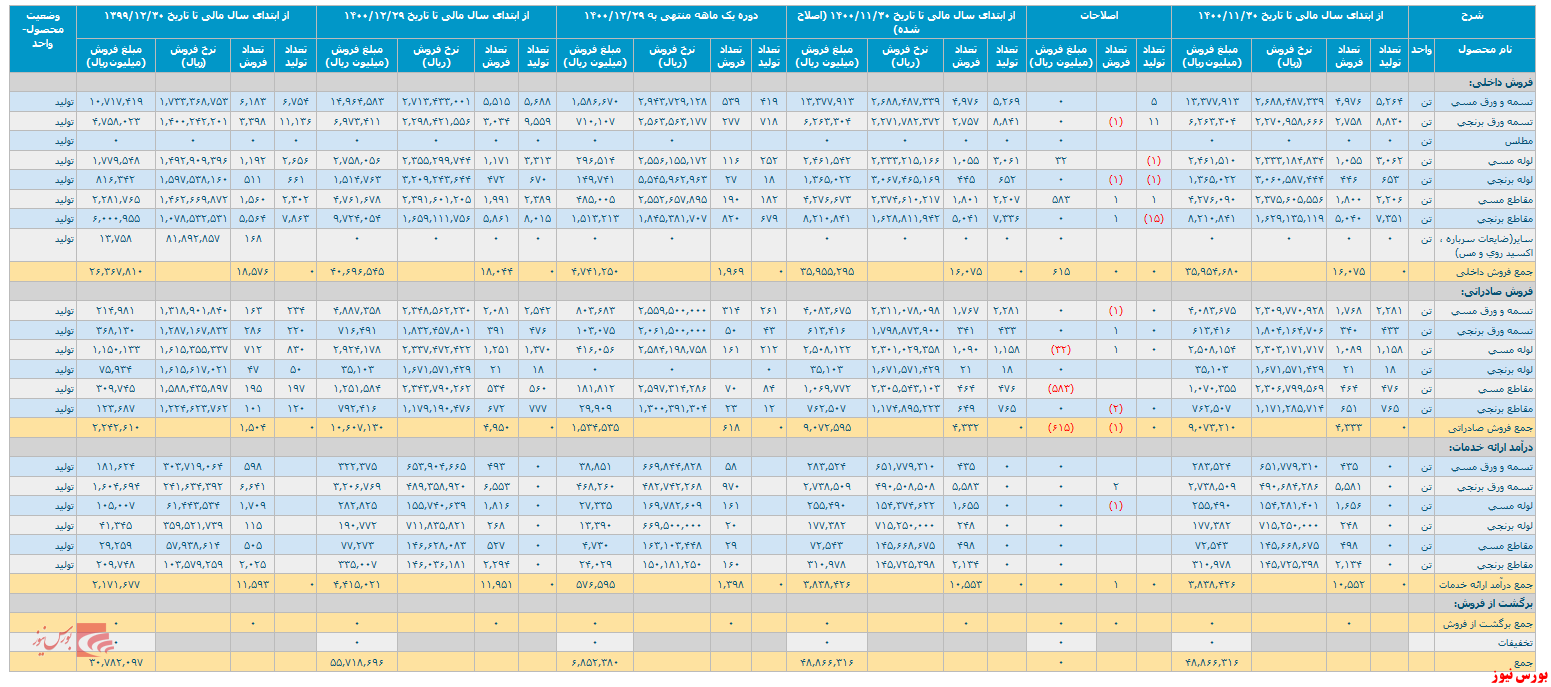
Task: Select the domestic sales total "۳۵,۹۵۴,۶۸۰"
Action: 1209,270
